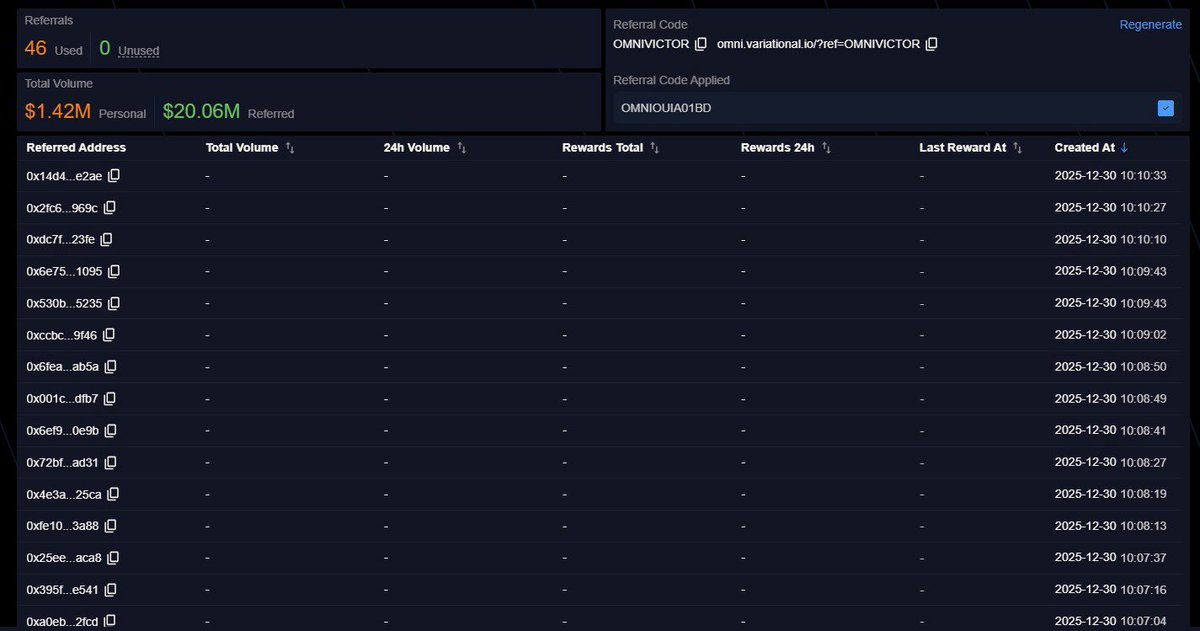The height and width of the screenshot is (631, 1200).
Task: Click timestamp 2025-12-30 10:10:27
Action: pyautogui.click(x=1111, y=208)
